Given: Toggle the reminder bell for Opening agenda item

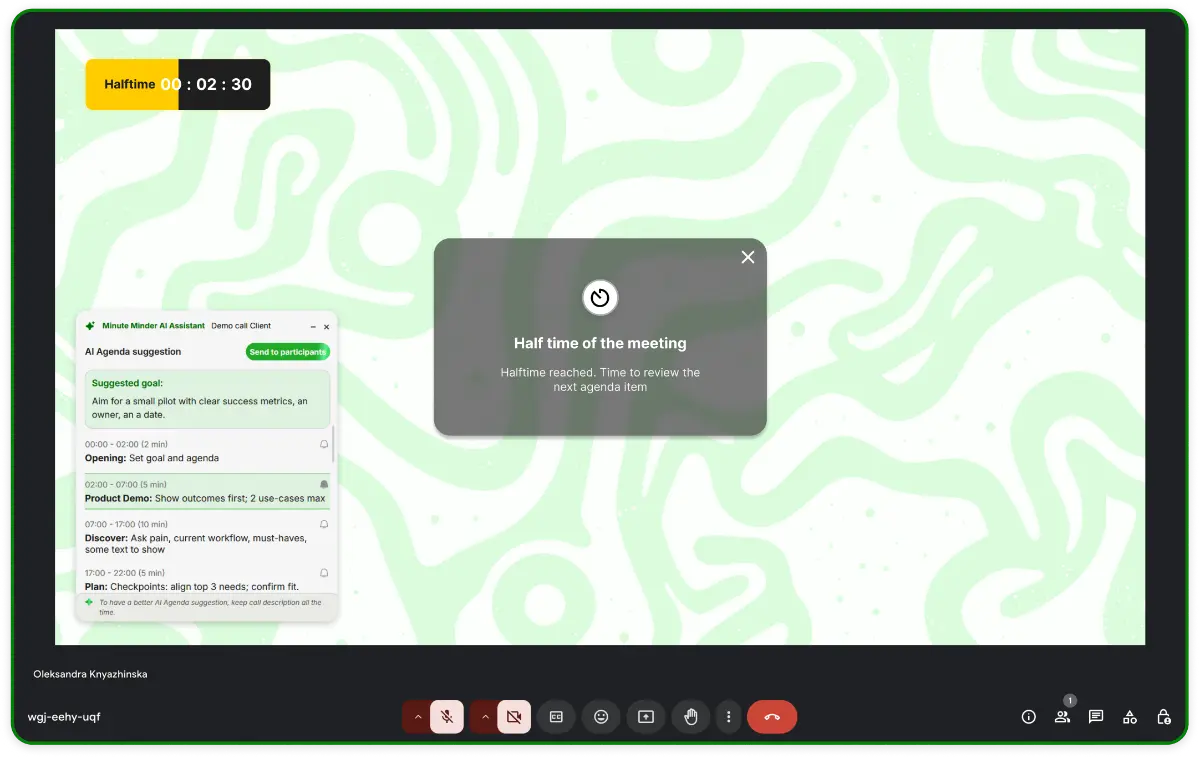Looking at the screenshot, I should (323, 444).
